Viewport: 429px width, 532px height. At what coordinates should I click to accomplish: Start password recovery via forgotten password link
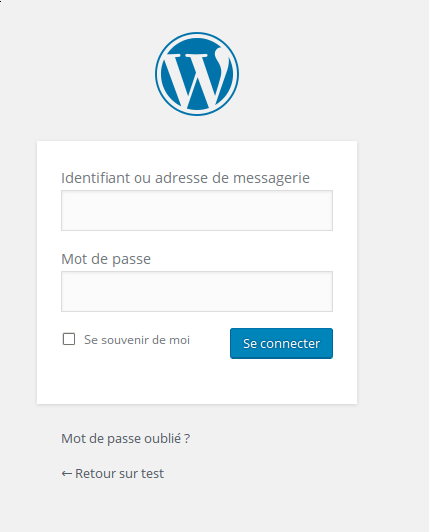pos(126,439)
